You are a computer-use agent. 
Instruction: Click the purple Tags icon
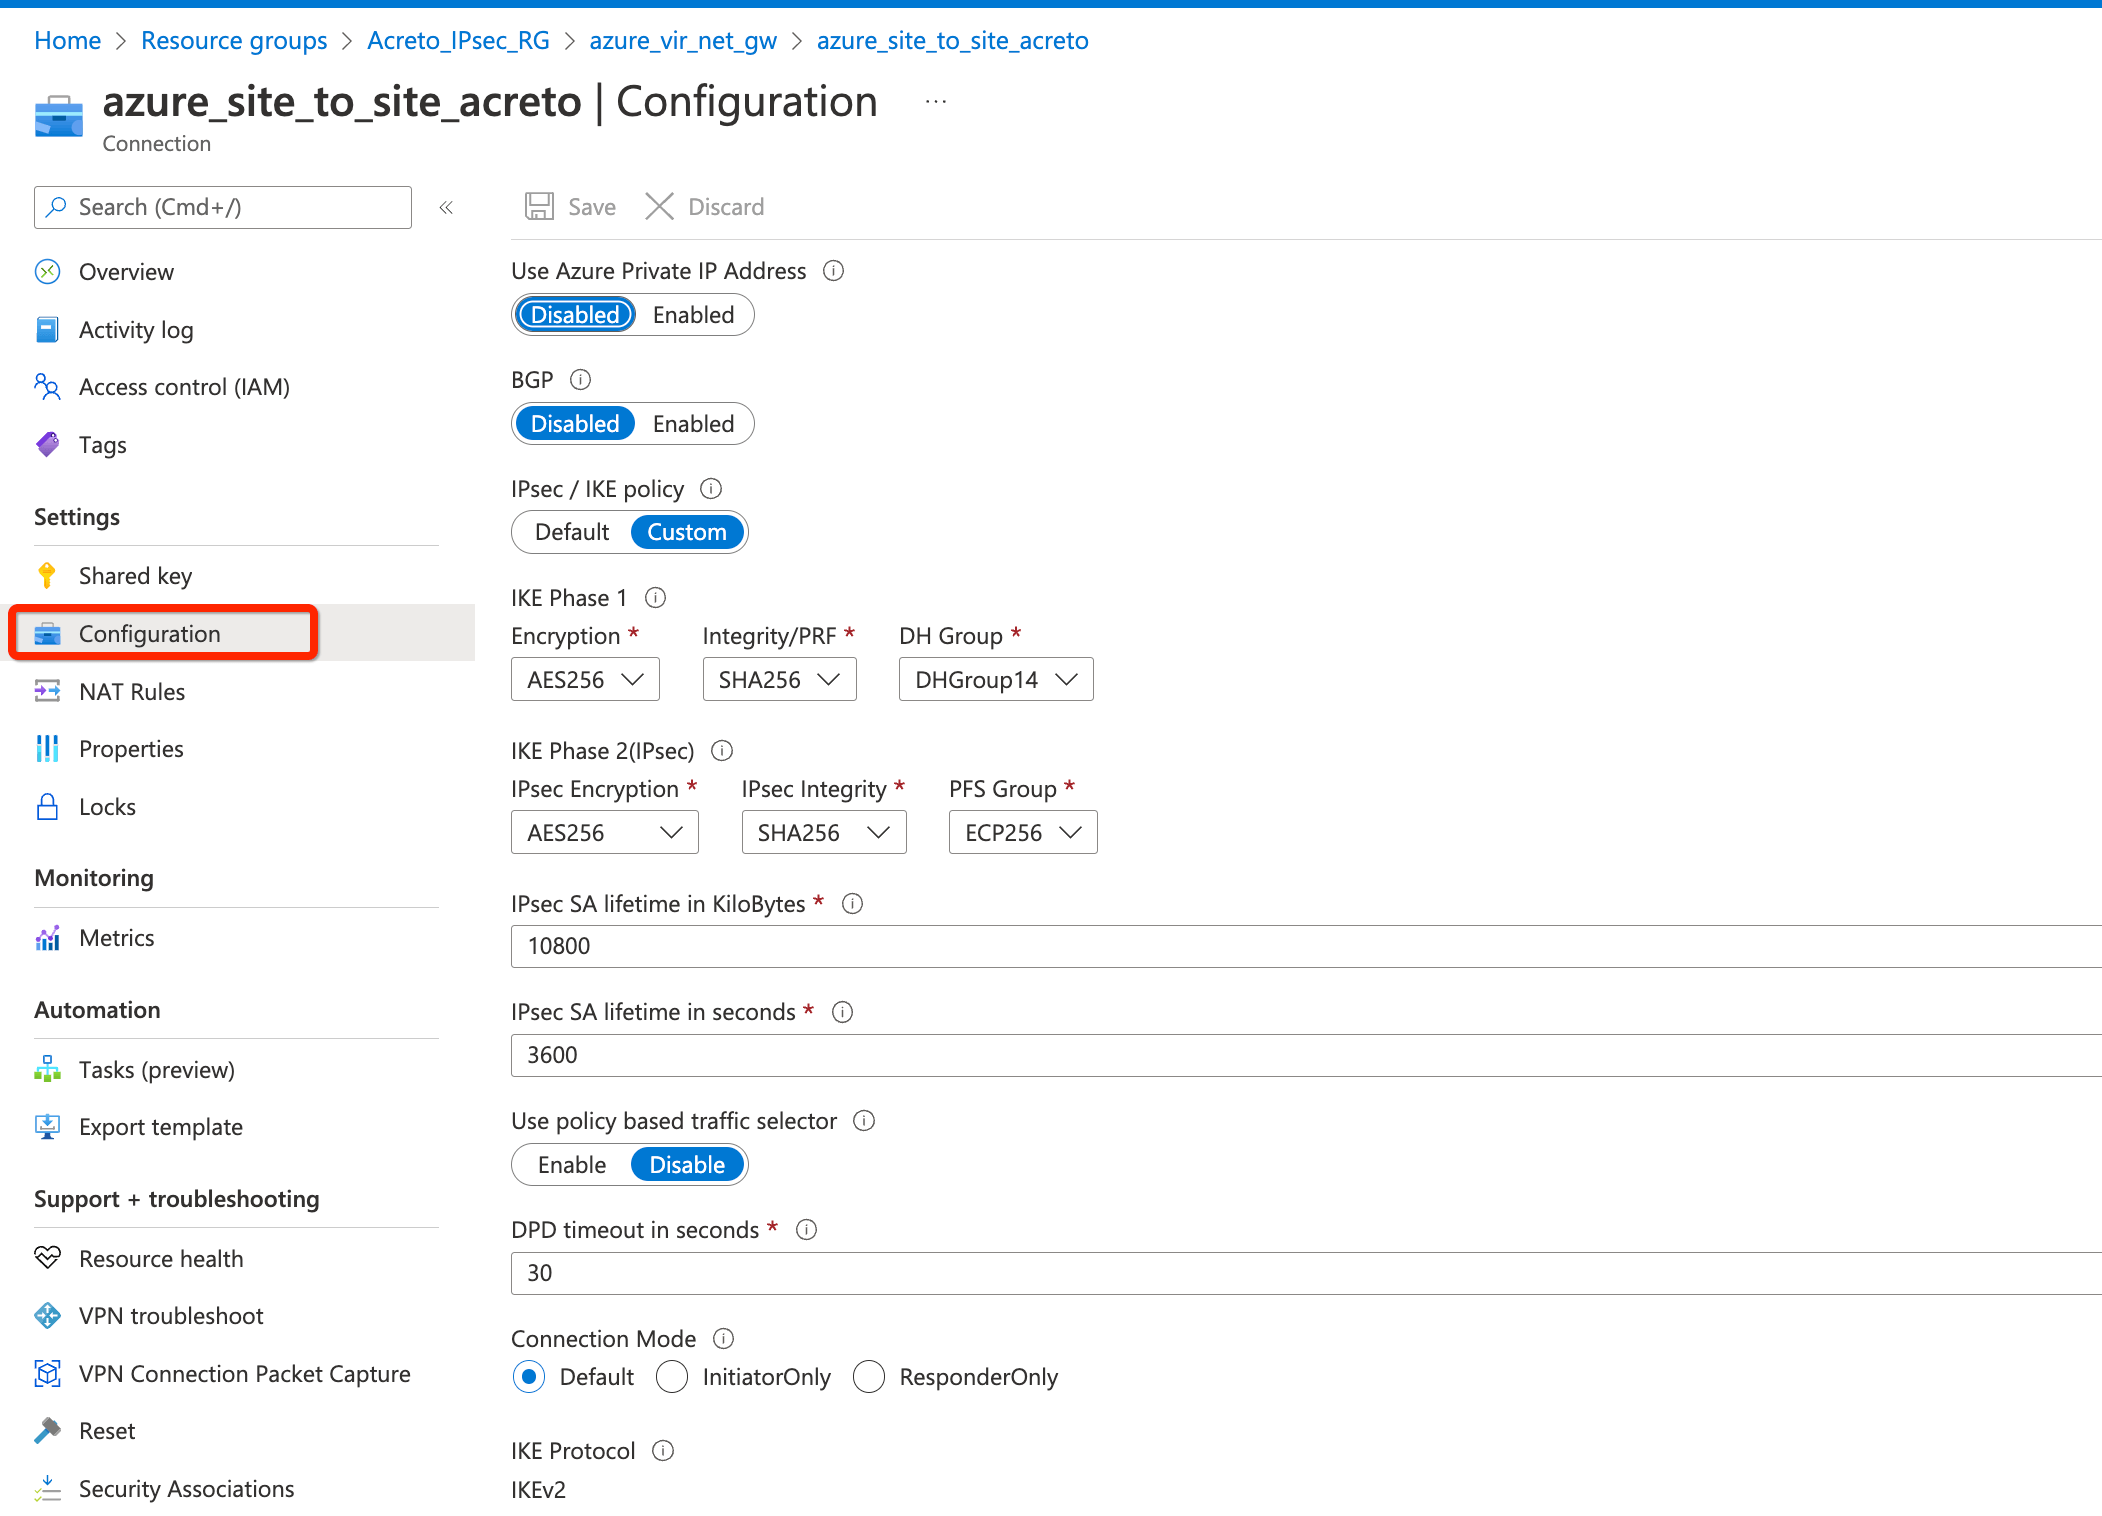tap(47, 445)
